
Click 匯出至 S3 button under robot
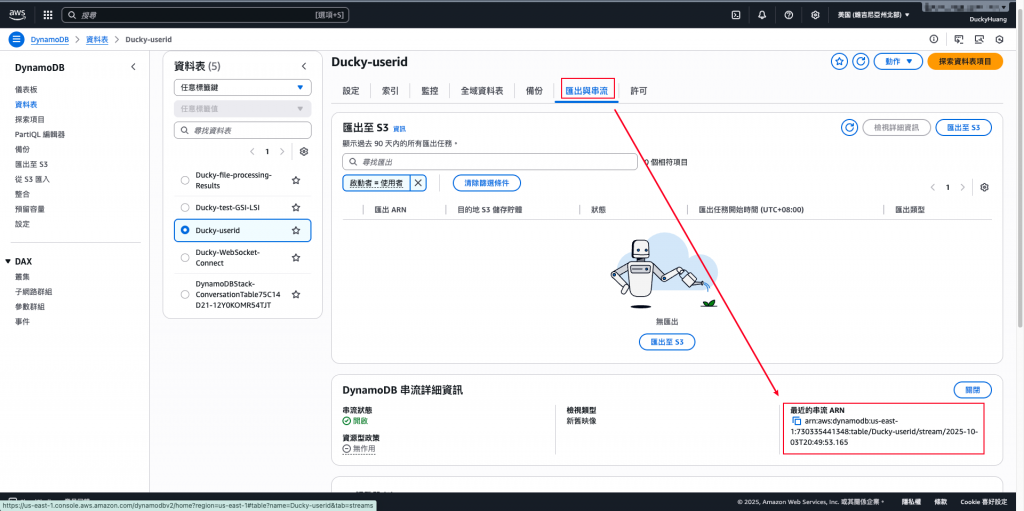point(667,342)
